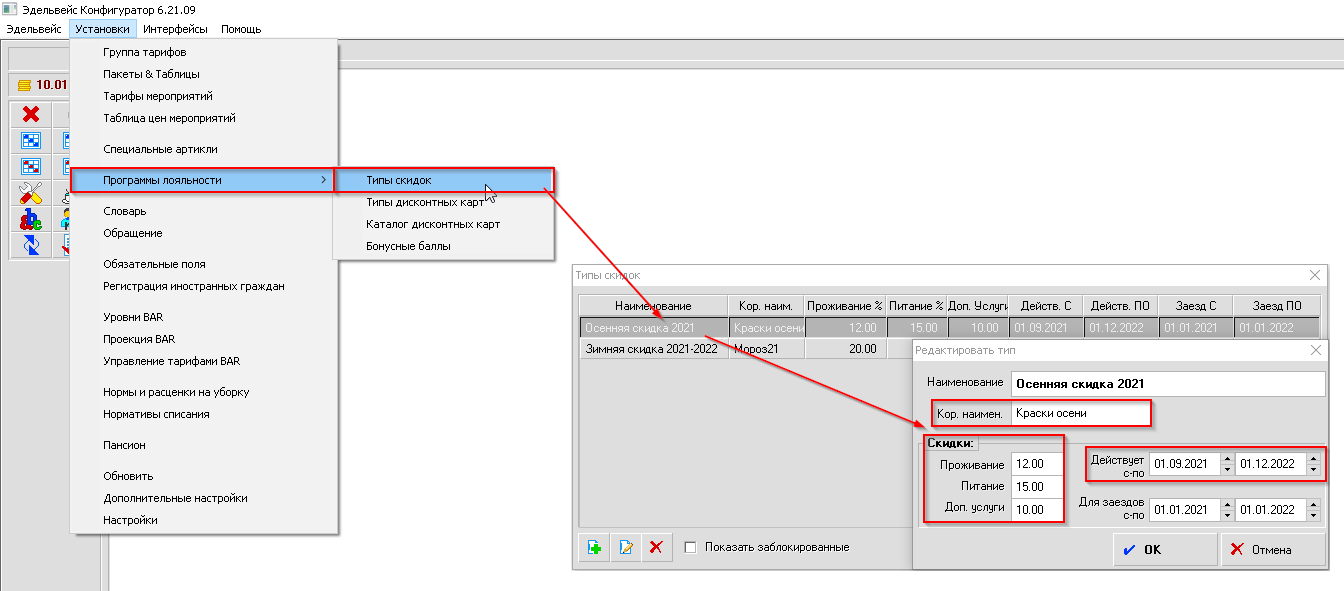Click the Проживание discount value field
The width and height of the screenshot is (1344, 591).
[1037, 464]
